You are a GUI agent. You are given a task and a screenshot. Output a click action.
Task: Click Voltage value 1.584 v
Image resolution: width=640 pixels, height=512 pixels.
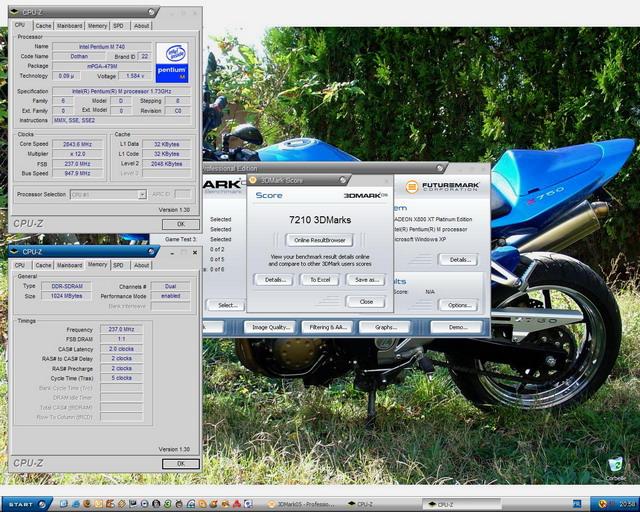pyautogui.click(x=135, y=76)
